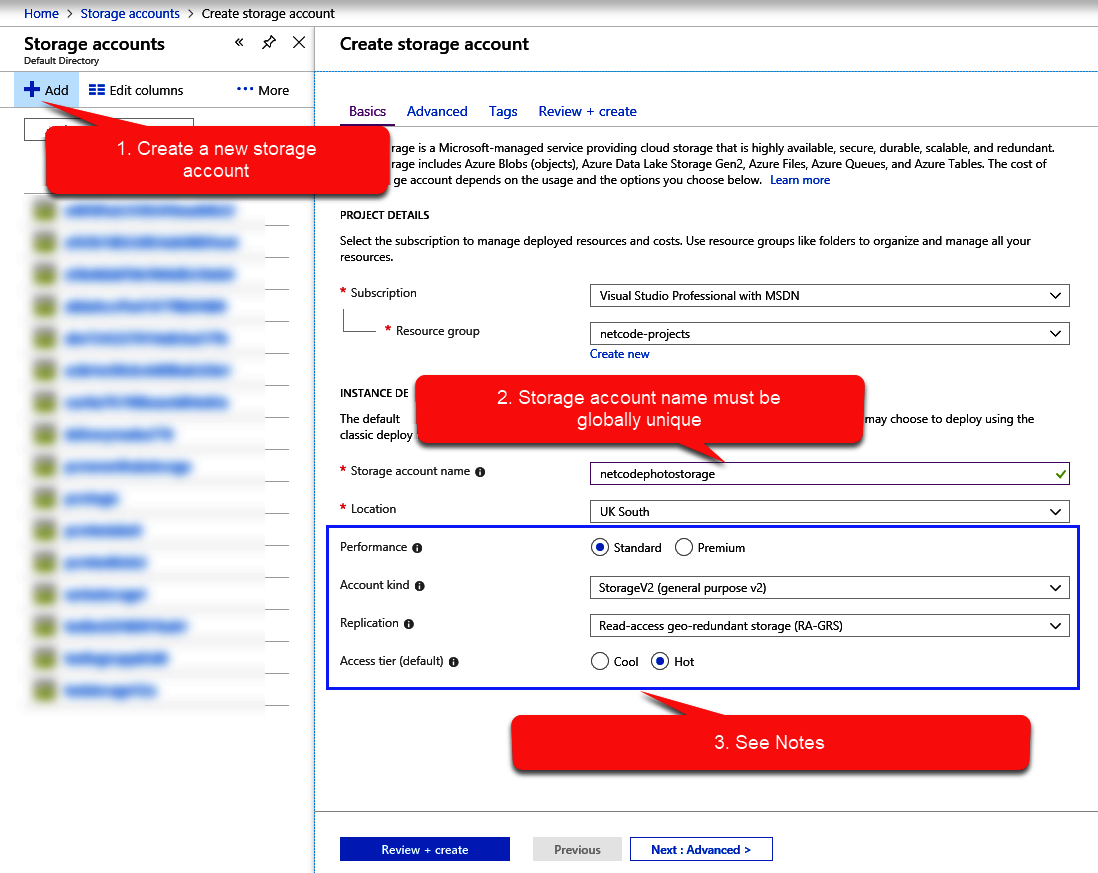Collapse the Storage accounts panel
Image resolution: width=1098 pixels, height=873 pixels.
click(x=239, y=42)
